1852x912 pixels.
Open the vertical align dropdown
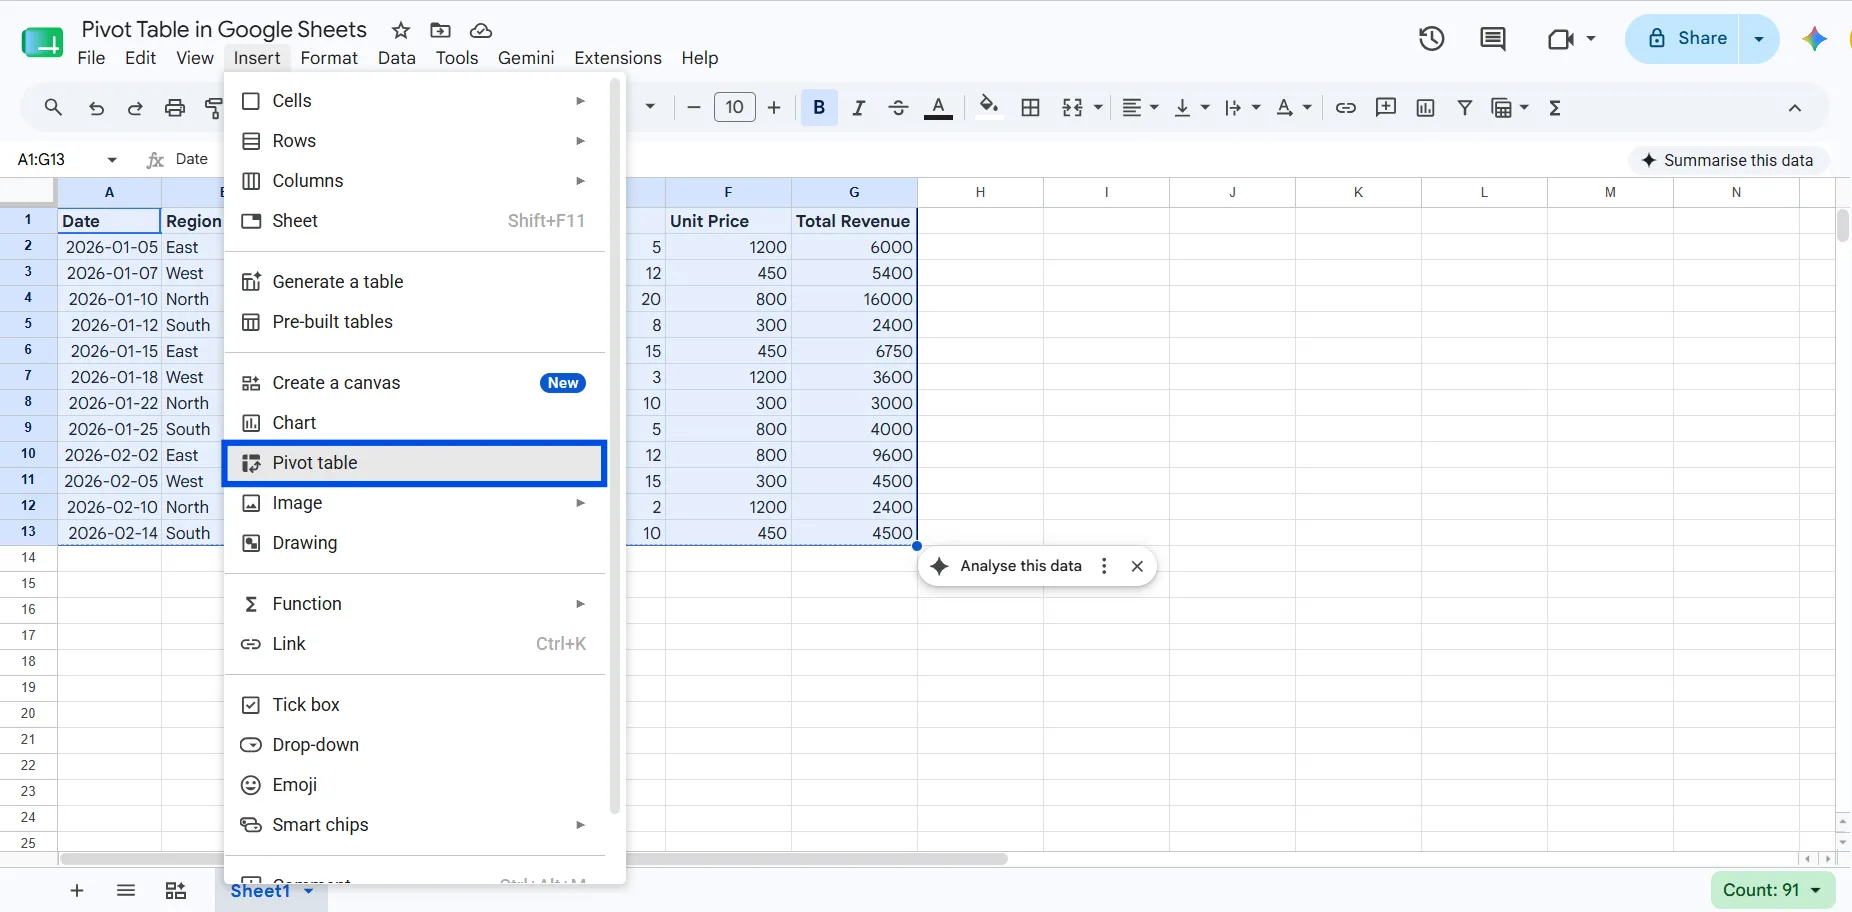tap(1191, 108)
